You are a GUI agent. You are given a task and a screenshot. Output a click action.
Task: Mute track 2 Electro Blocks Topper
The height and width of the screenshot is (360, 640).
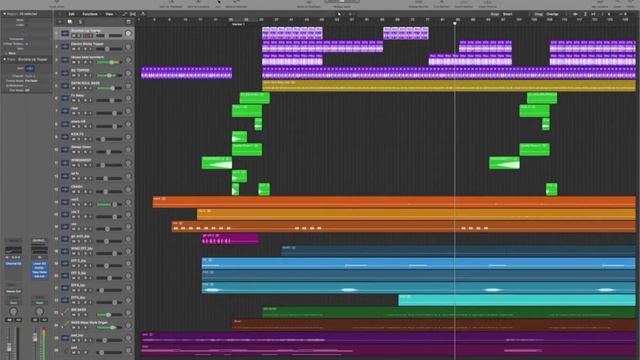tap(74, 49)
